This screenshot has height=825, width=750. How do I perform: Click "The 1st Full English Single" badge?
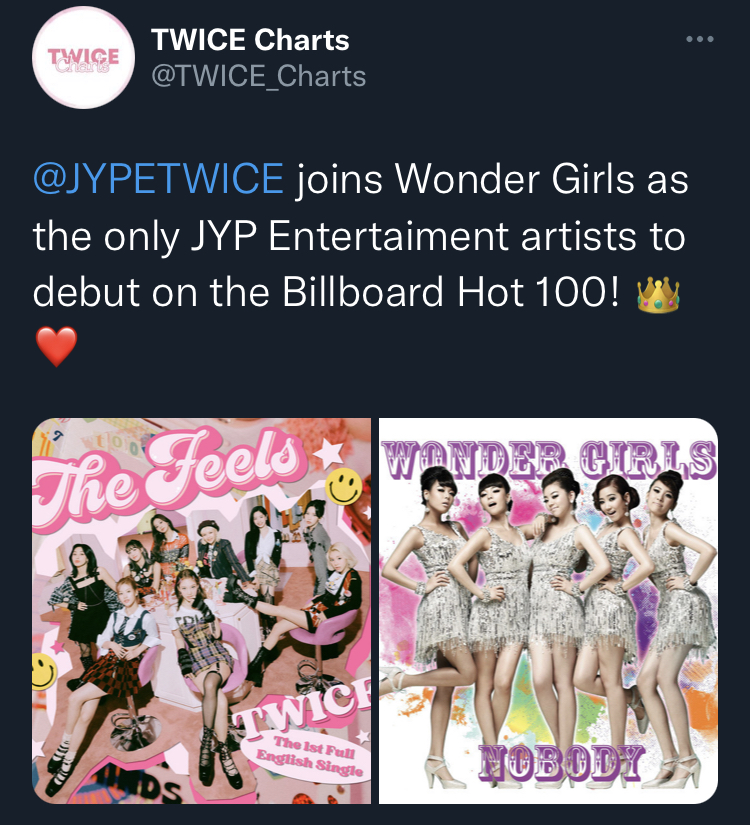pyautogui.click(x=307, y=756)
